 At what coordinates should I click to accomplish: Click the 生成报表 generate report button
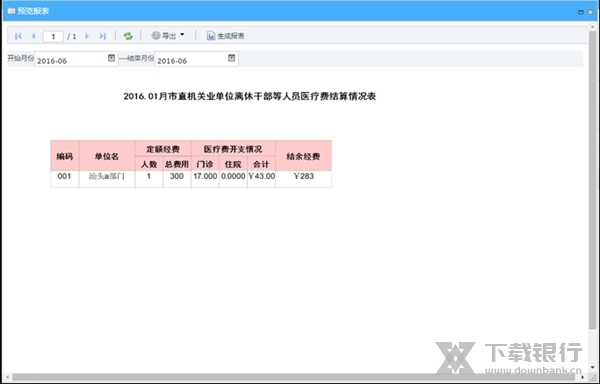point(225,36)
